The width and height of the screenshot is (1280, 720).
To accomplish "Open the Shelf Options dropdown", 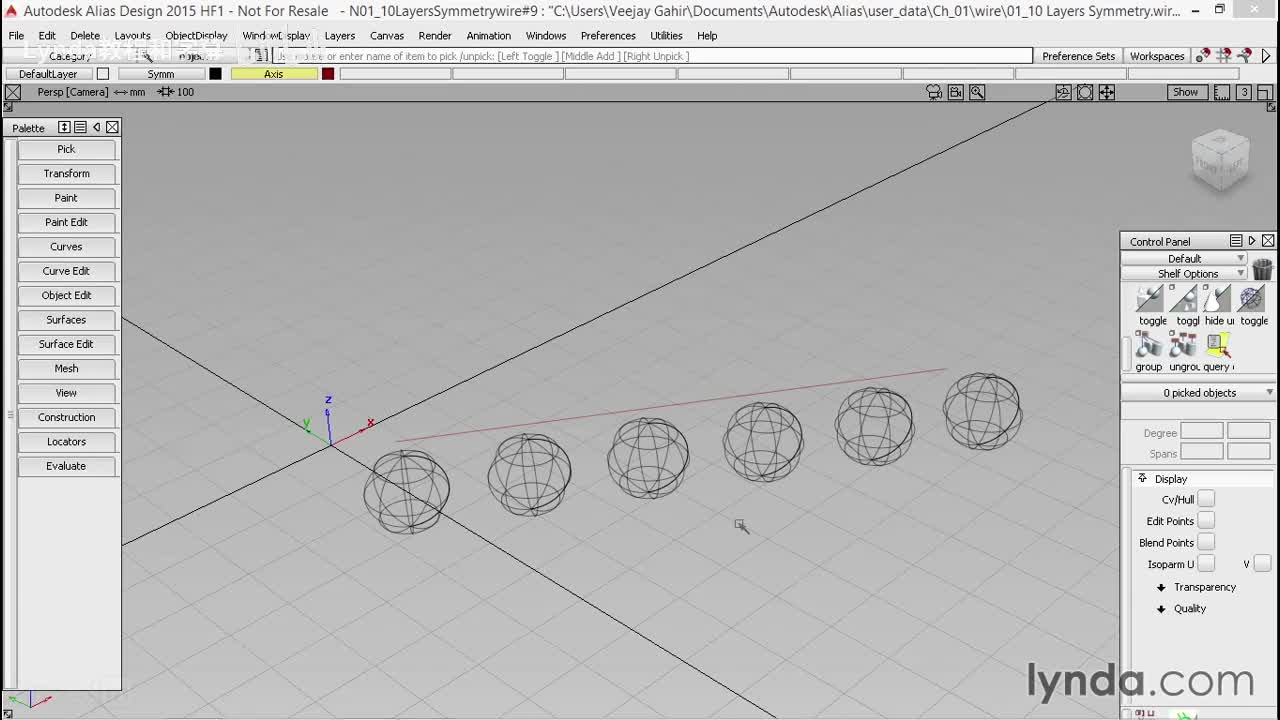I will tap(1185, 273).
